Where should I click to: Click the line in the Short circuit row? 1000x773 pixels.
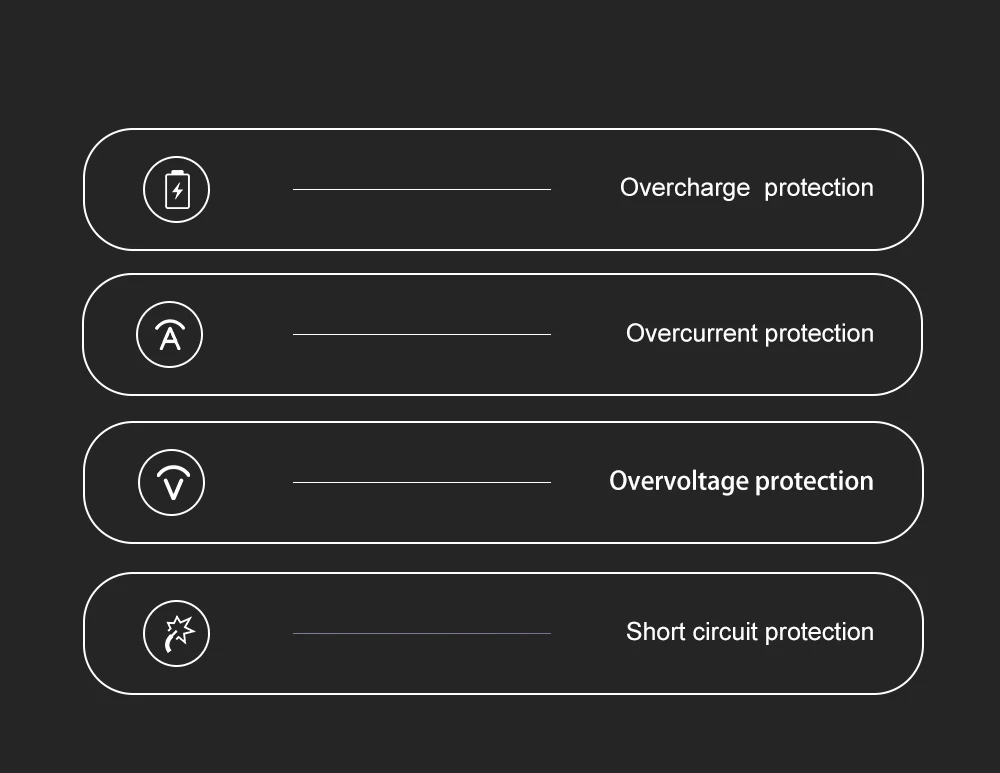click(x=422, y=633)
